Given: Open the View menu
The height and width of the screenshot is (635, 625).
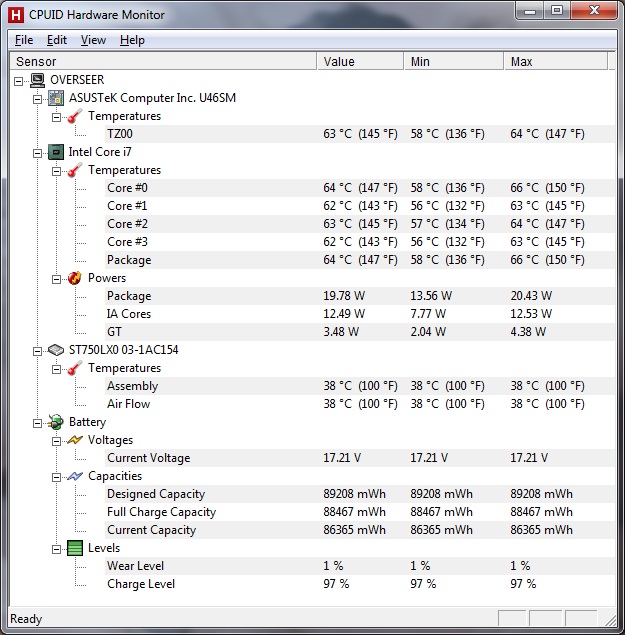Looking at the screenshot, I should (x=93, y=40).
